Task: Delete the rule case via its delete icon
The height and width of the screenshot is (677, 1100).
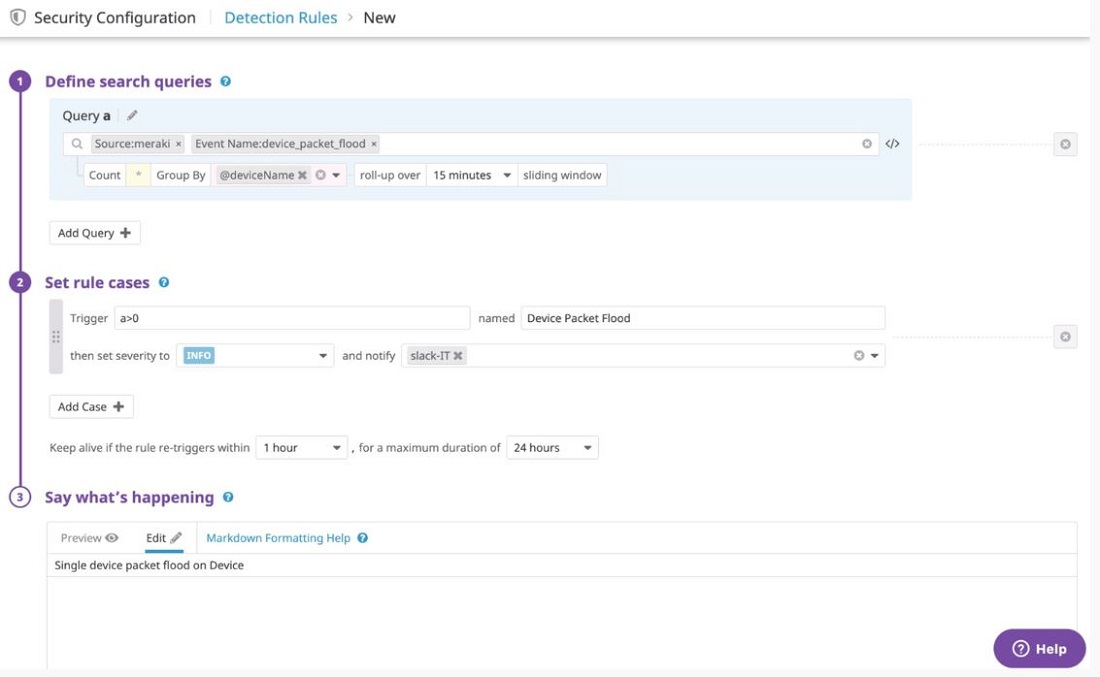Action: pyautogui.click(x=1065, y=336)
